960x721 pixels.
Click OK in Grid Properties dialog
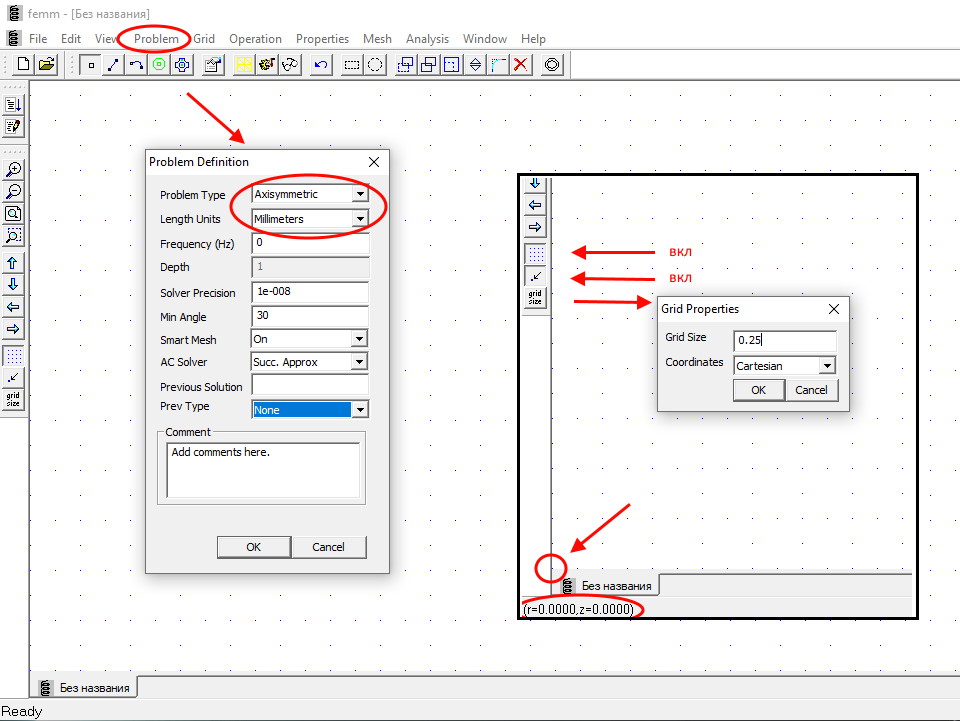tap(759, 390)
